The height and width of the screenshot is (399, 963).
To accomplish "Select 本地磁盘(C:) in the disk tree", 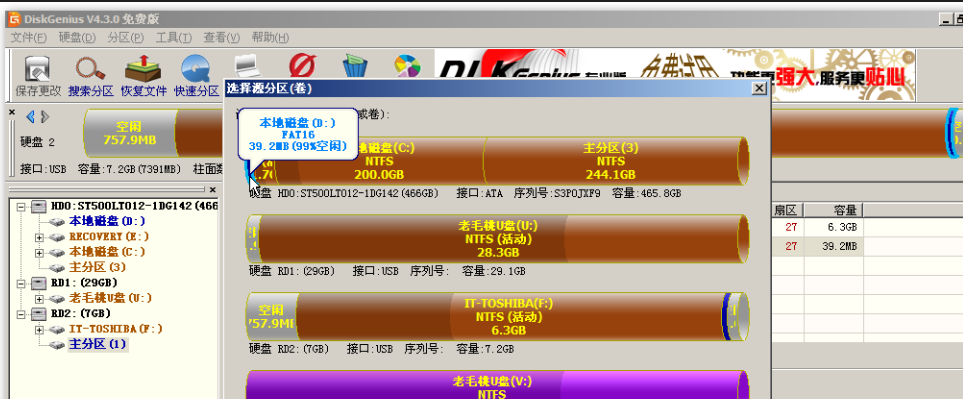I will pyautogui.click(x=107, y=252).
